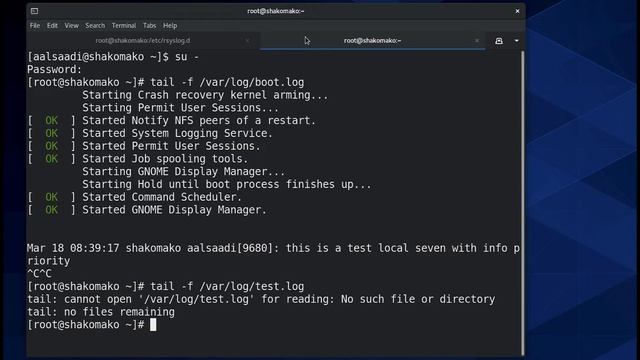Click the '^C^C' interrupt line
Image resolution: width=640 pixels, height=360 pixels.
click(40, 273)
